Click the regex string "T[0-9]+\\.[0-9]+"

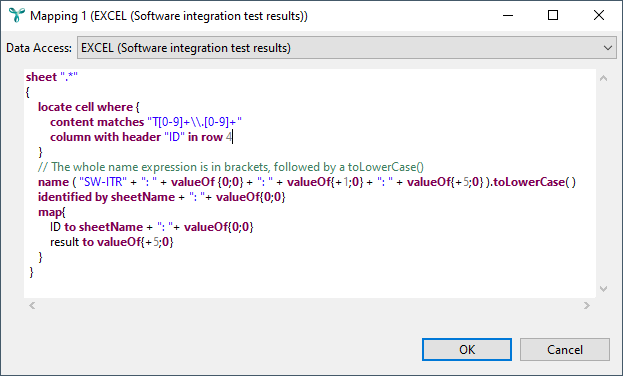(x=194, y=122)
